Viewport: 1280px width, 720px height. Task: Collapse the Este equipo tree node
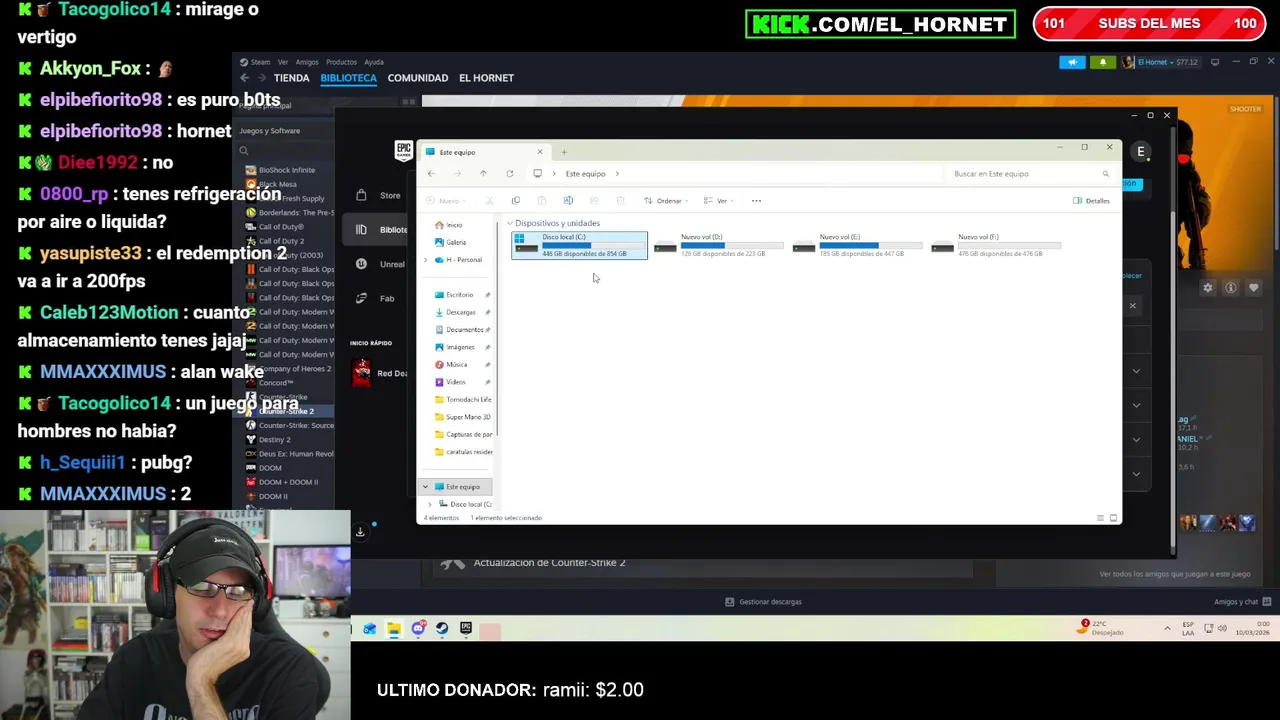pos(425,487)
